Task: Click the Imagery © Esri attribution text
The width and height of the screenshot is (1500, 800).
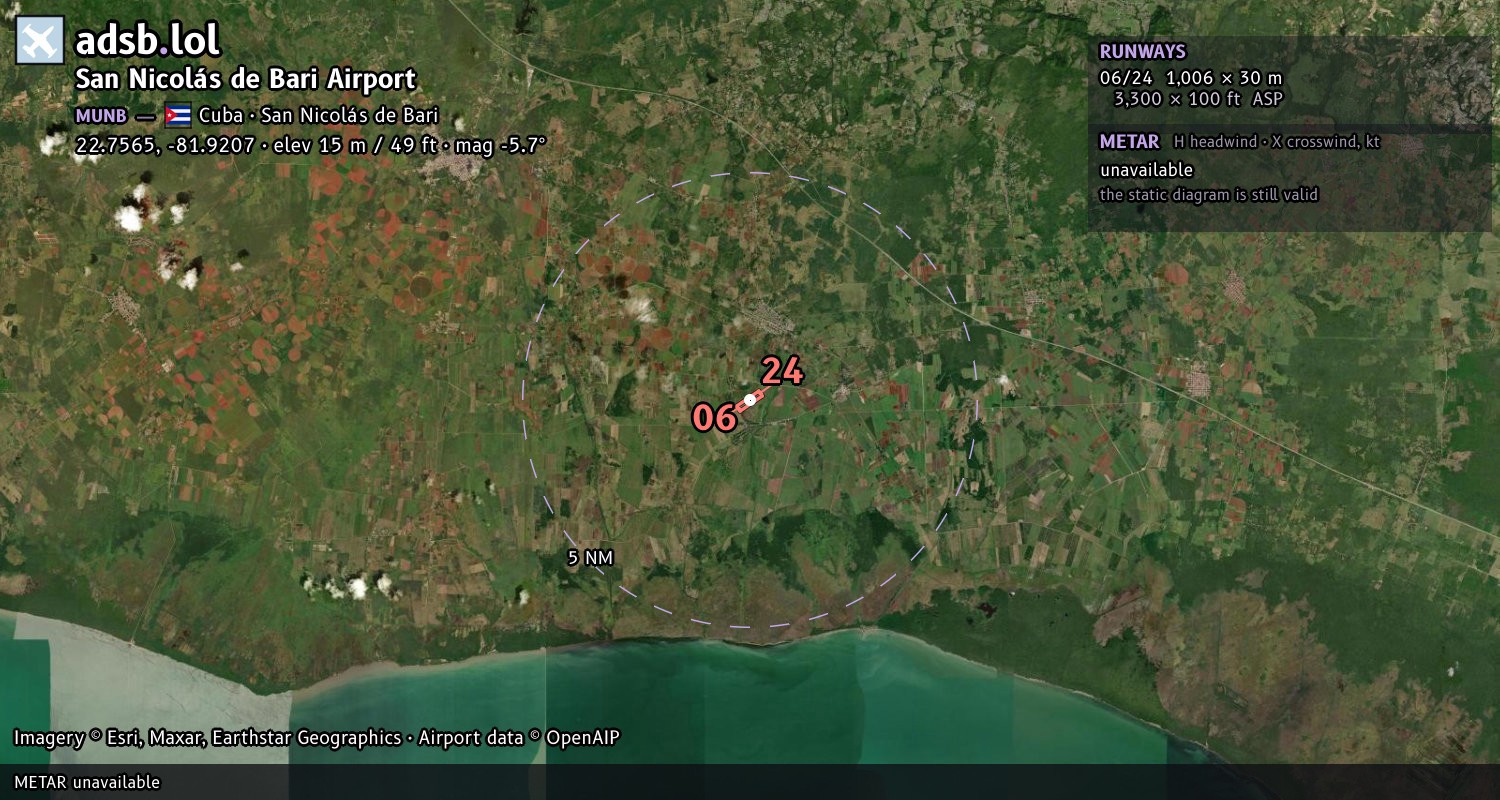Action: coord(316,738)
